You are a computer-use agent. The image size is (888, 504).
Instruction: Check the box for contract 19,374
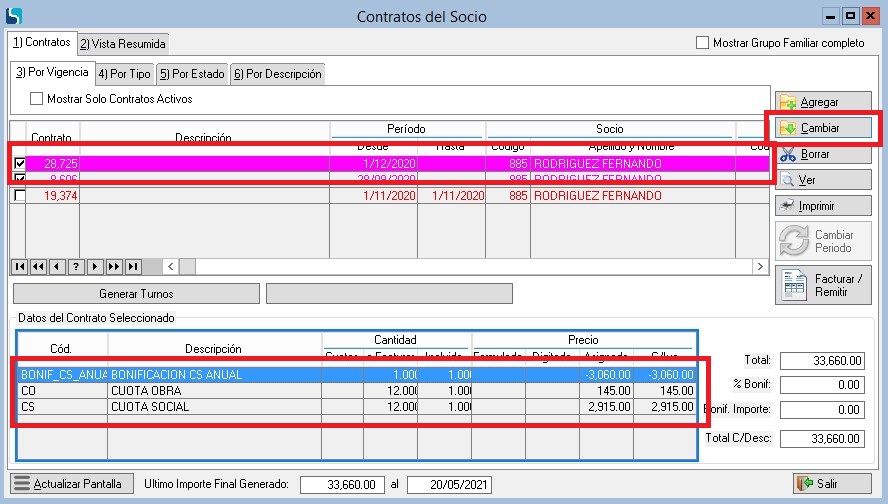tap(19, 196)
